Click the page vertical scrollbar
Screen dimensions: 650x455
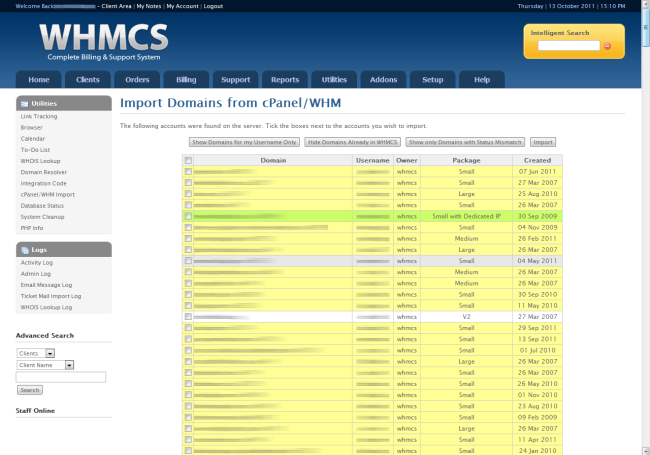[x=645, y=228]
